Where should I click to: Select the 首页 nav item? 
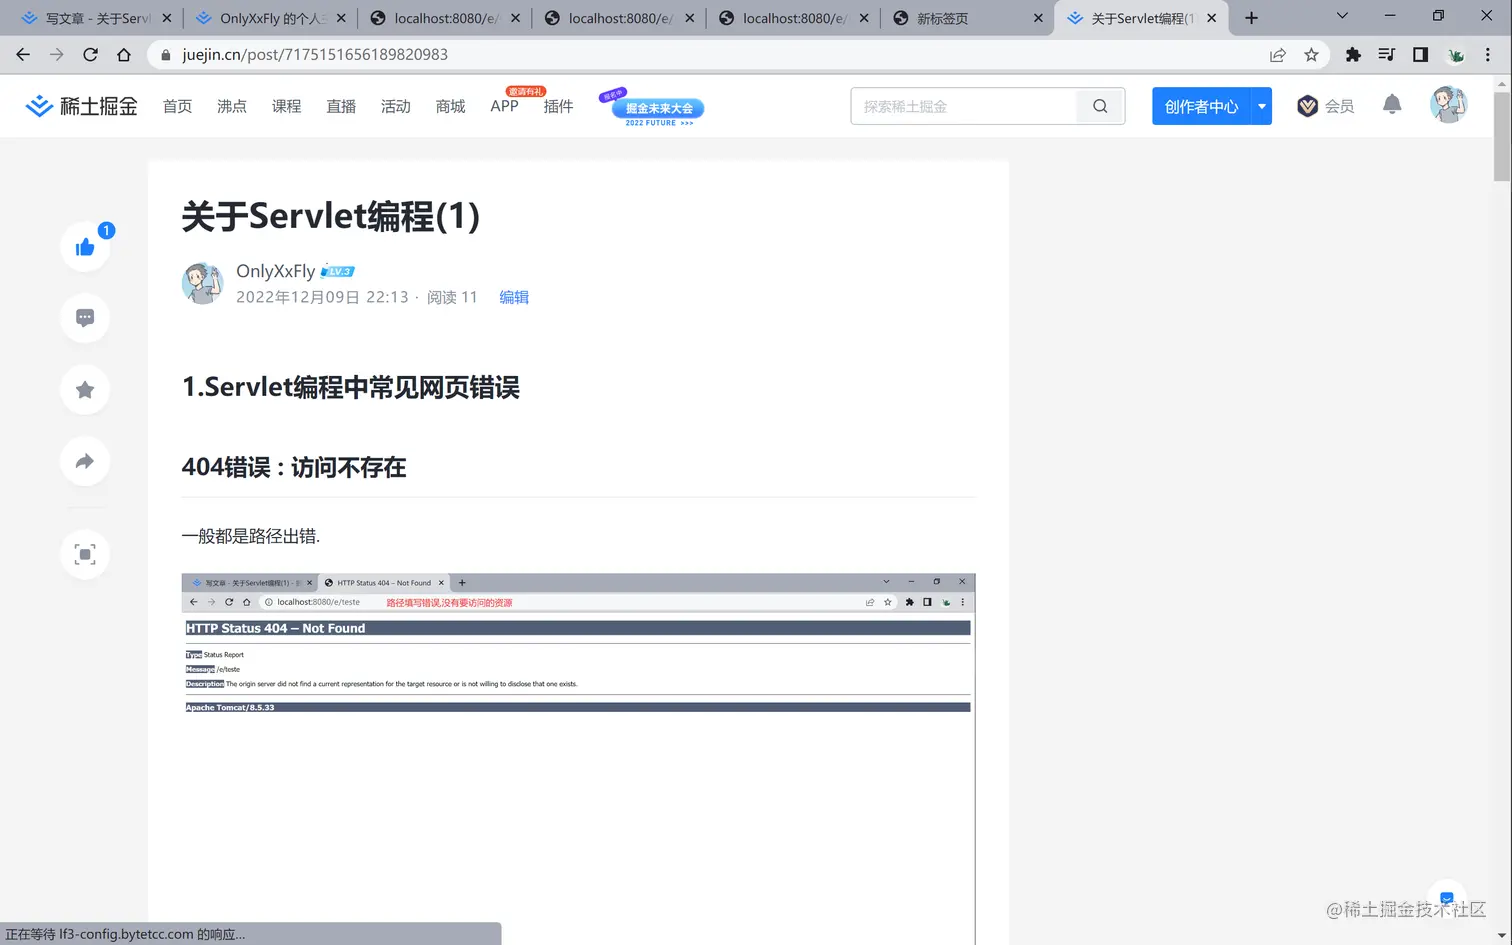(177, 106)
